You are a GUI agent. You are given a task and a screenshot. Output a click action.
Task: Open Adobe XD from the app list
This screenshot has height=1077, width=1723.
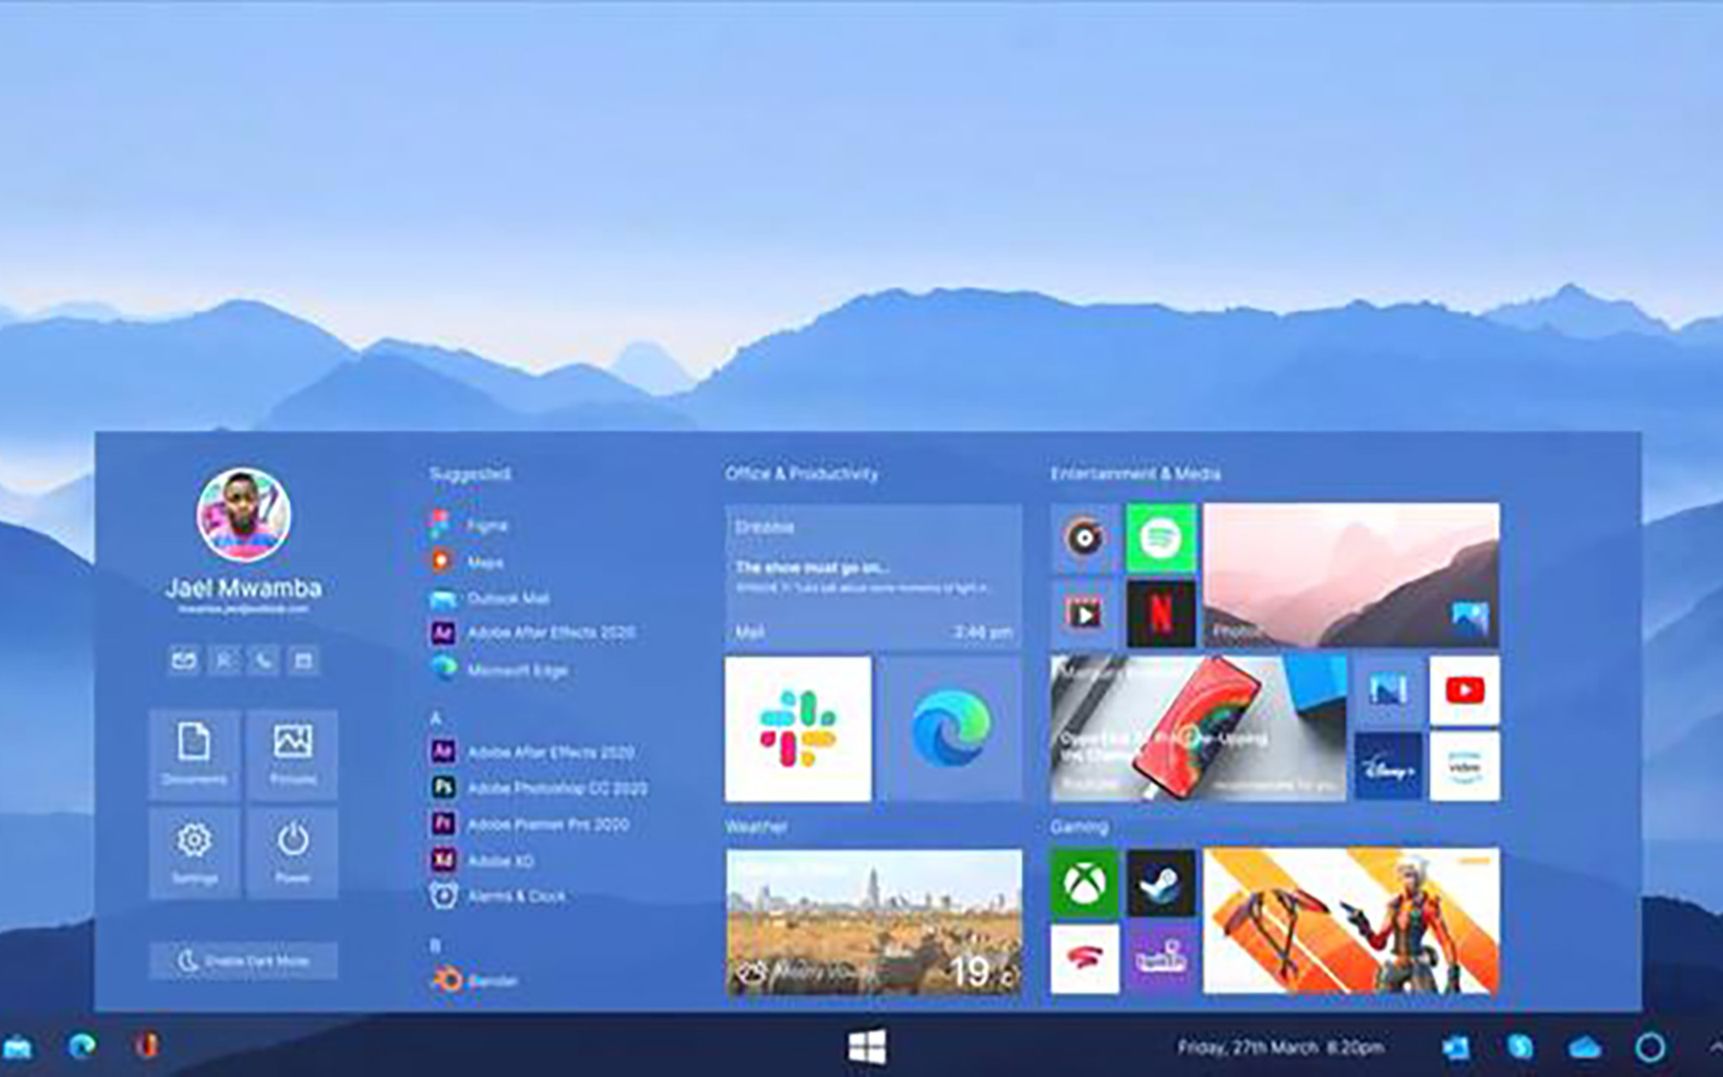(481, 860)
